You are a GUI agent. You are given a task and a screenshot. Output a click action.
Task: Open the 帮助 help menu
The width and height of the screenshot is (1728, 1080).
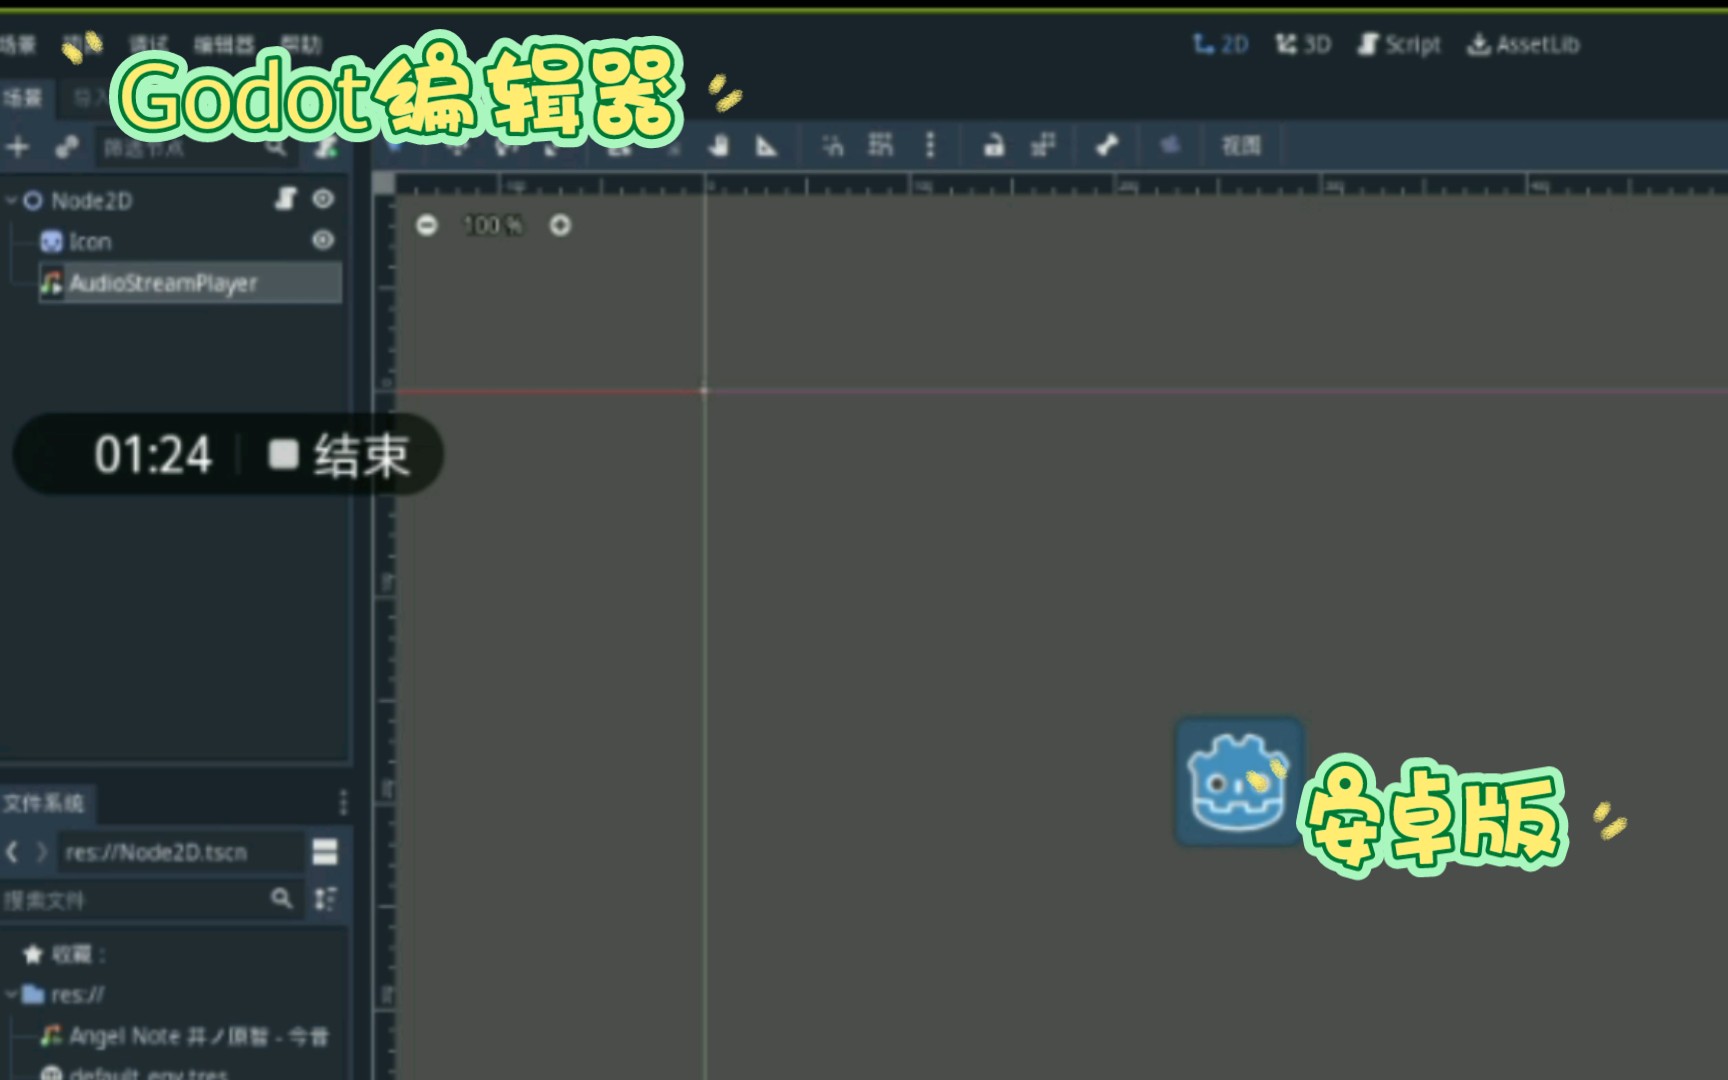click(301, 44)
